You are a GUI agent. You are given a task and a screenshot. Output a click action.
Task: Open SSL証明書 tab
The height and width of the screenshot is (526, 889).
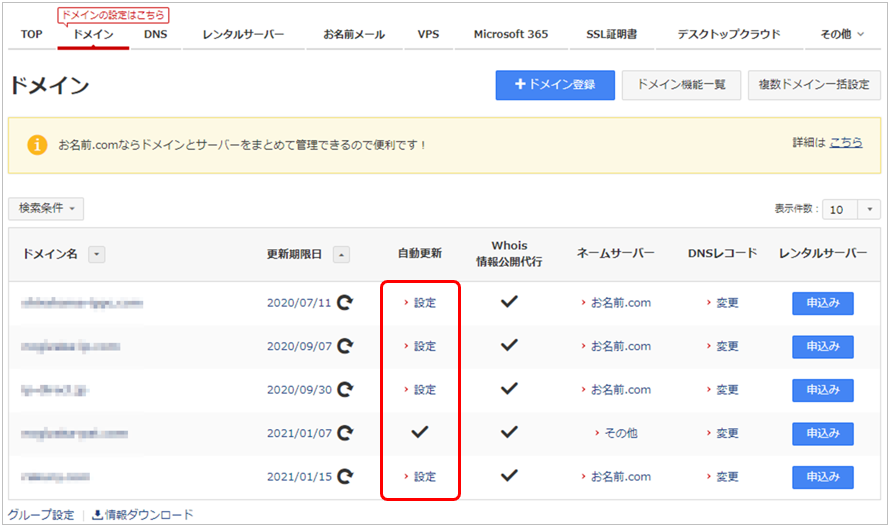611,35
